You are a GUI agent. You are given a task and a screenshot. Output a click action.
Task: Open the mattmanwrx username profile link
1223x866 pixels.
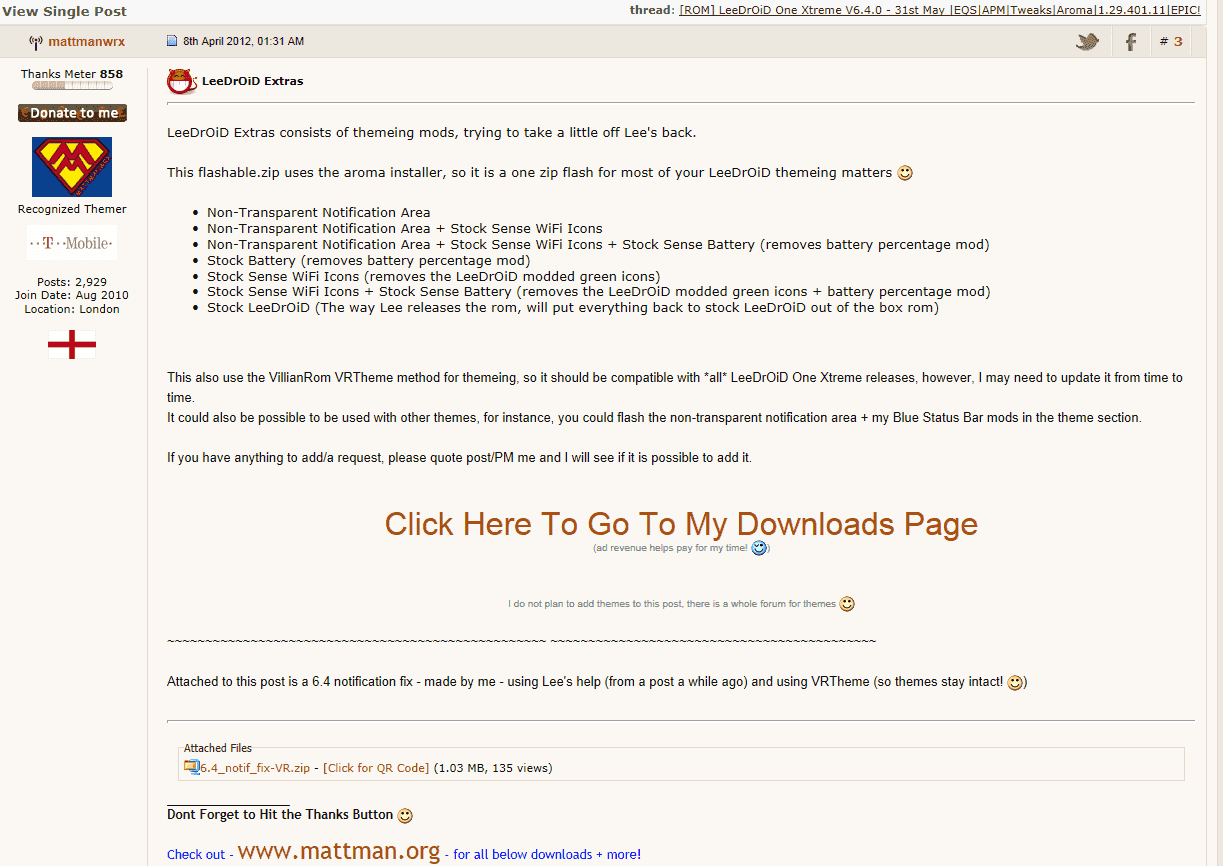click(86, 42)
